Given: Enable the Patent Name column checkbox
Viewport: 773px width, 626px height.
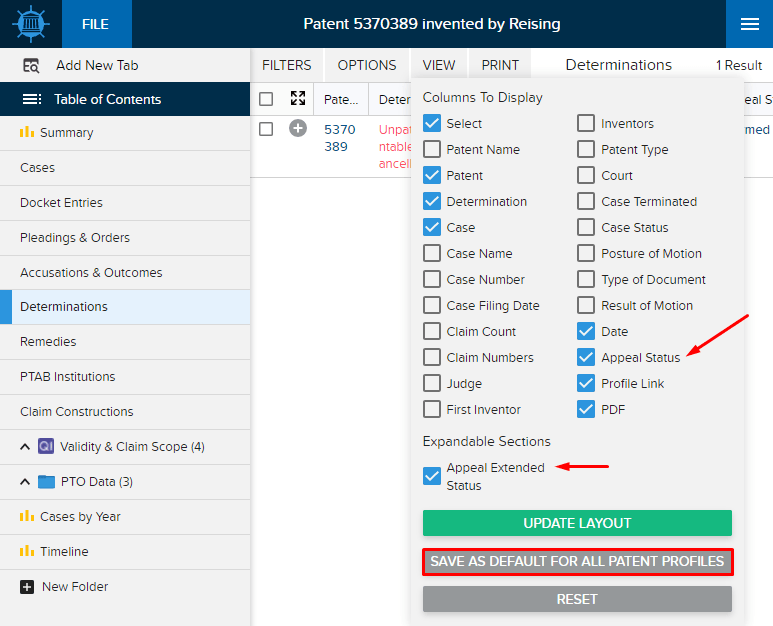Looking at the screenshot, I should [x=432, y=149].
